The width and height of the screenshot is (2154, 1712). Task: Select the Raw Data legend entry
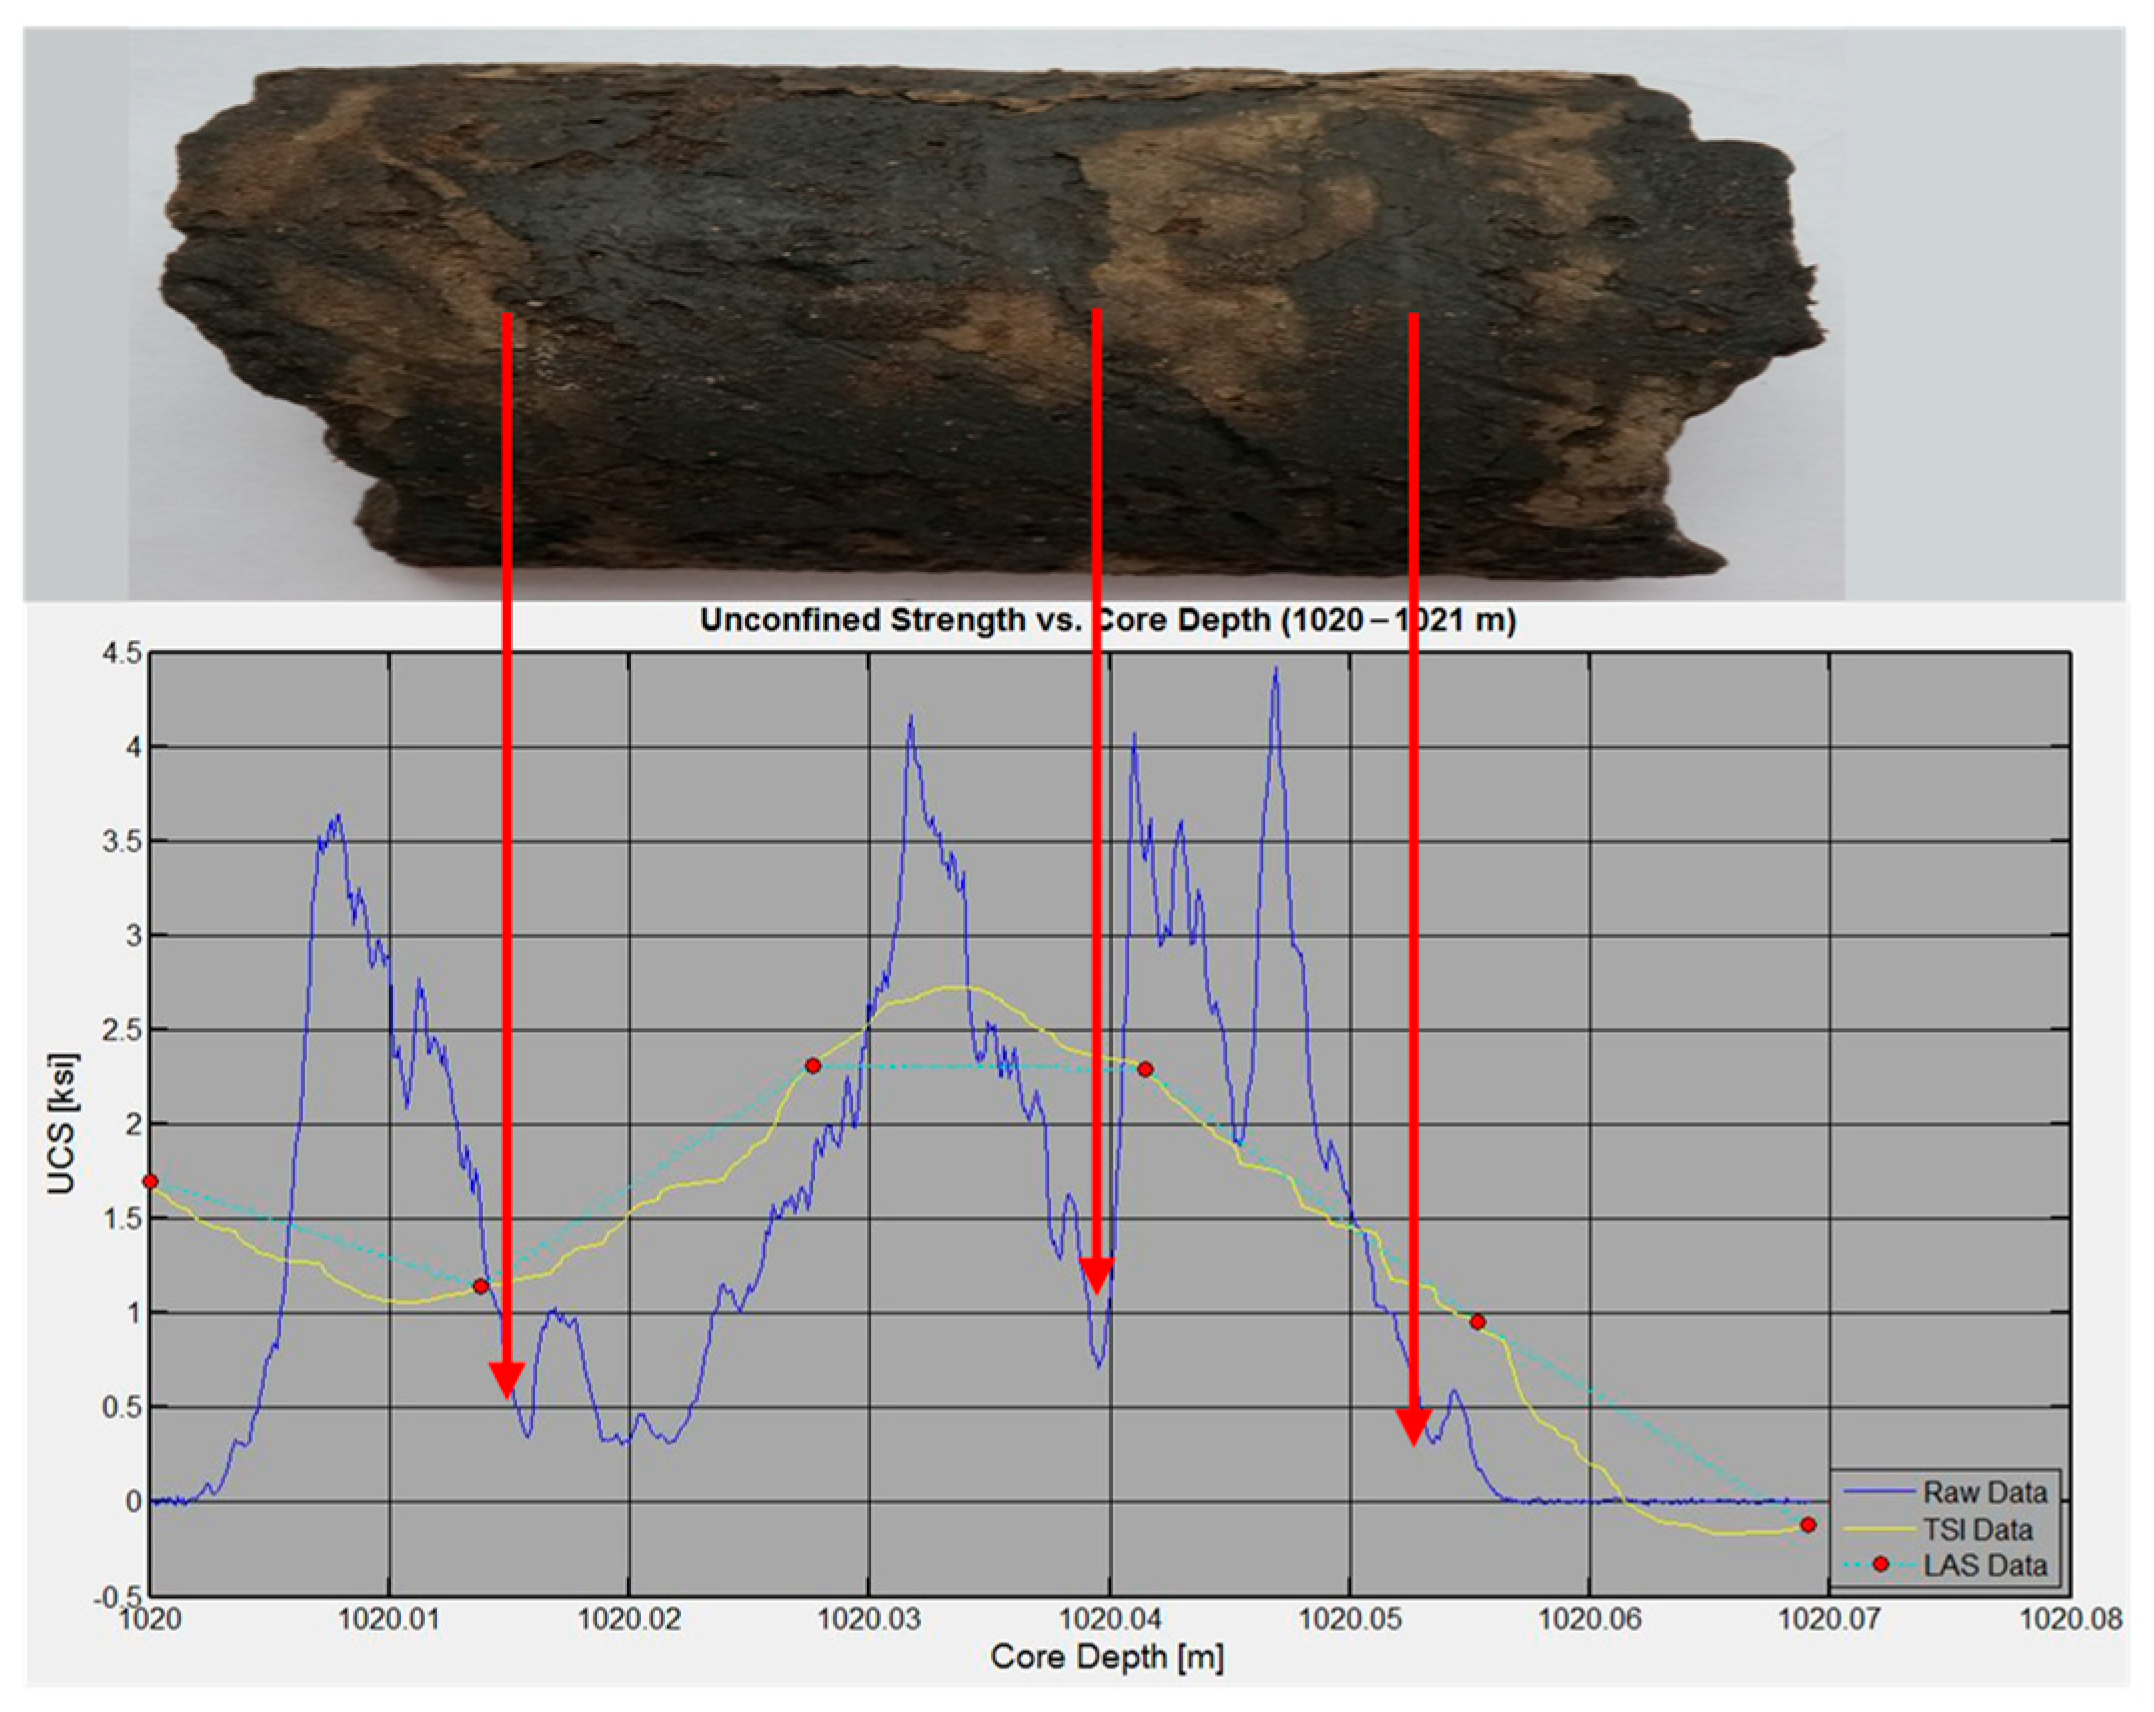1984,1493
